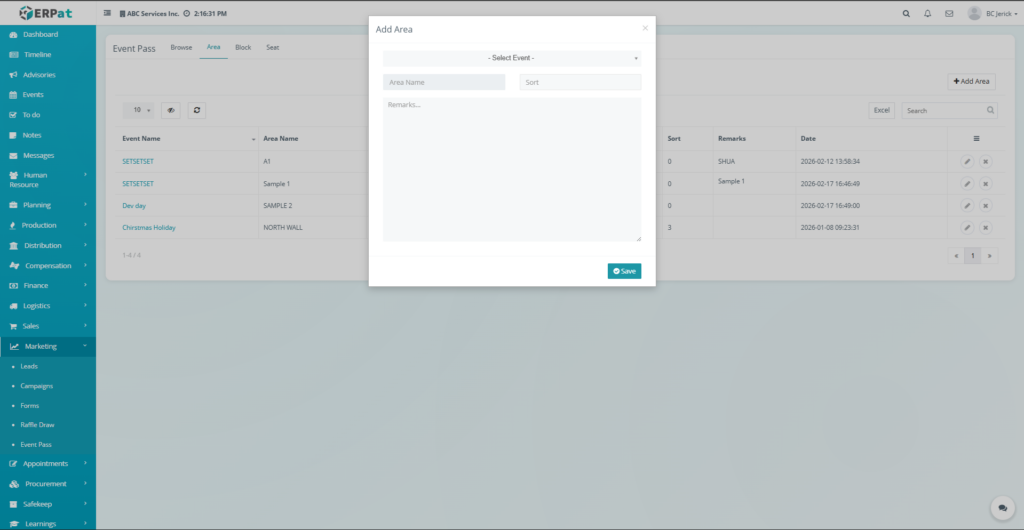Toggle column visibility eye button
This screenshot has height=530, width=1024.
point(171,110)
